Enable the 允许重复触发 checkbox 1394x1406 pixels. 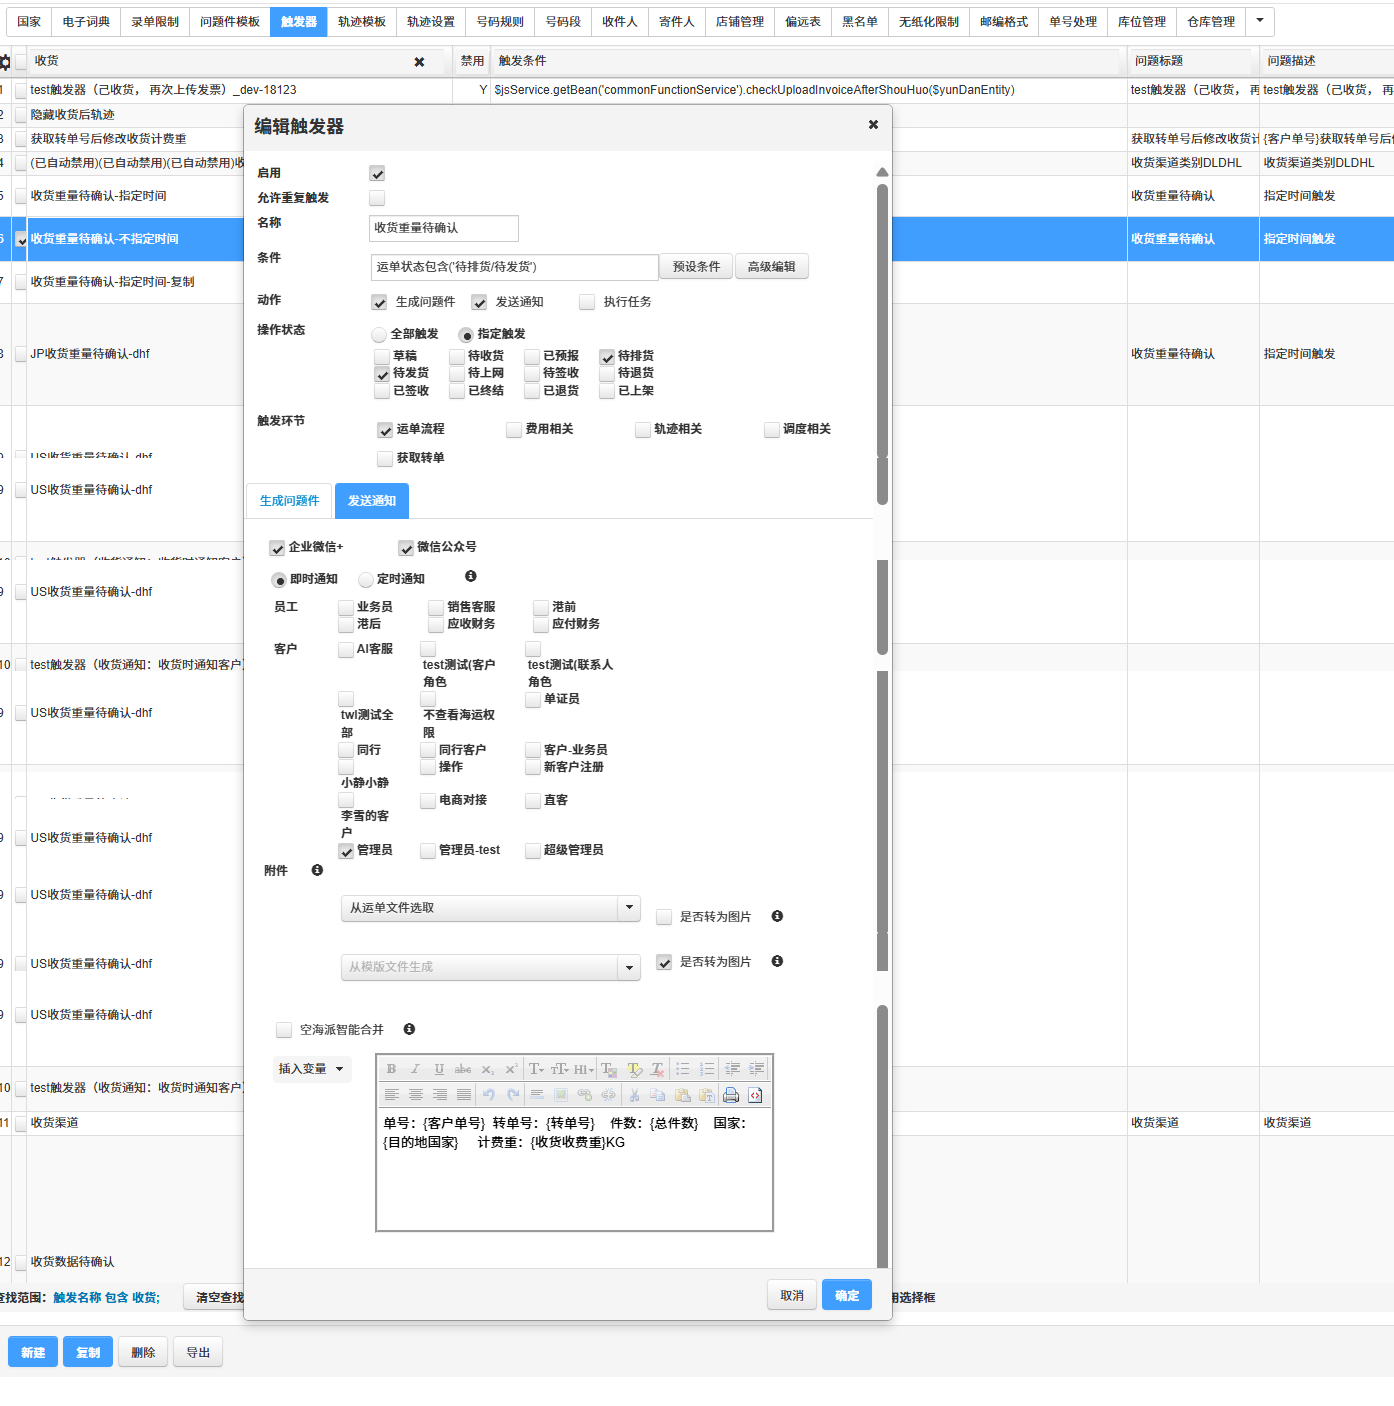click(x=377, y=198)
